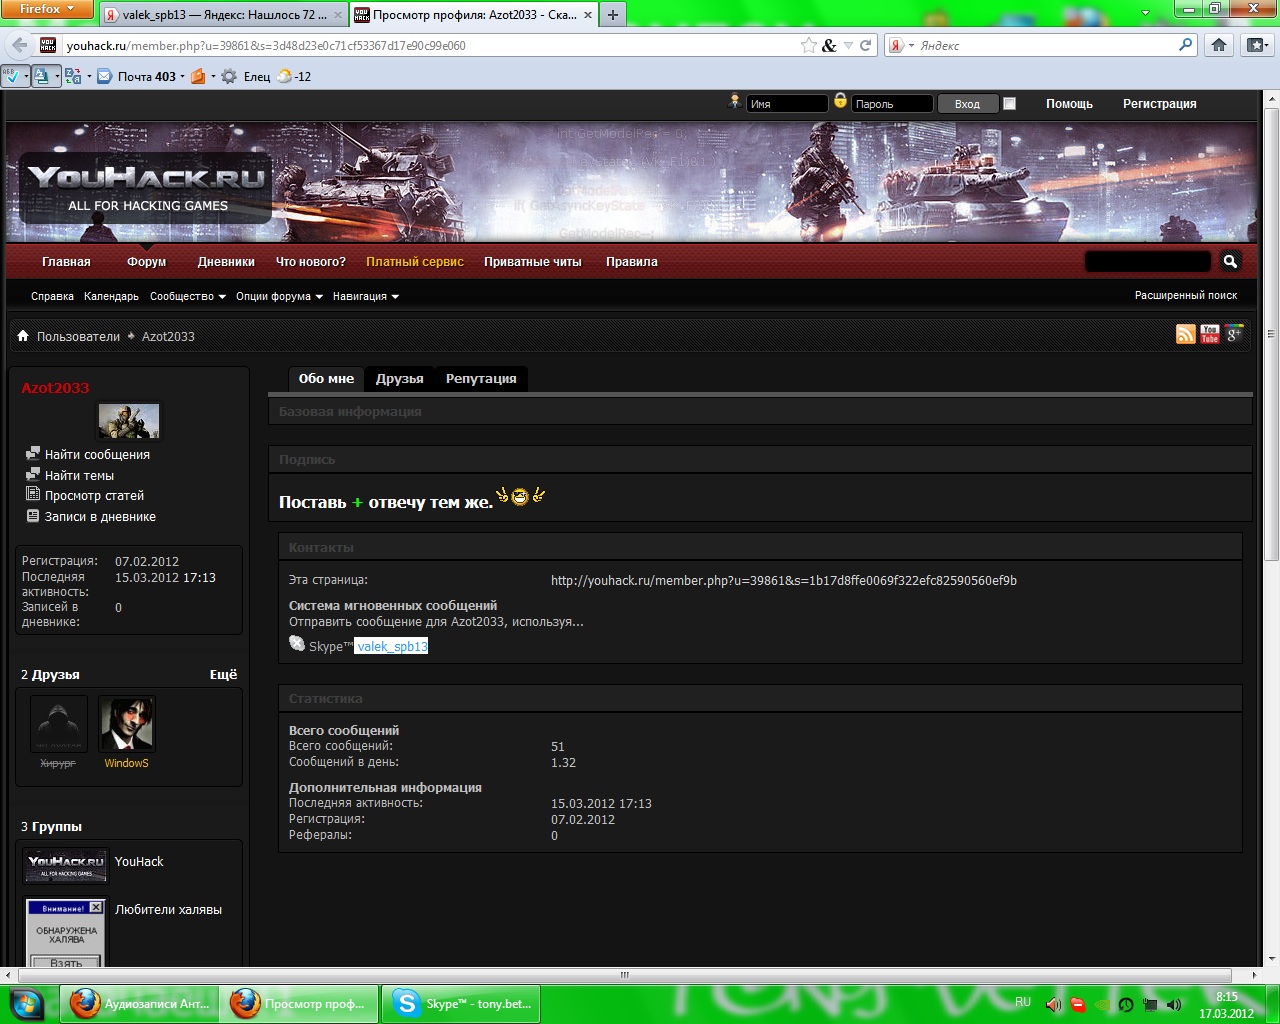Toggle the remember-me checkbox beside Вход
1280x1024 pixels.
pyautogui.click(x=1009, y=103)
